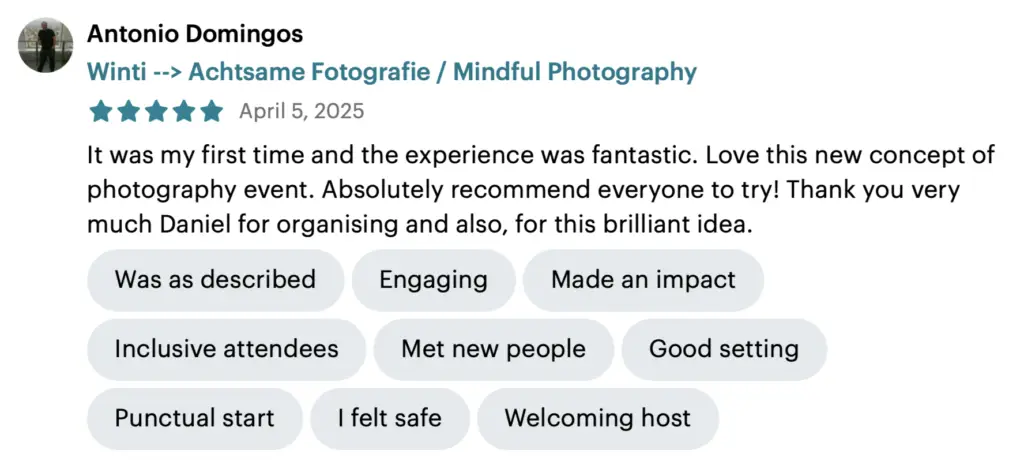Click the "Met new people" chip
This screenshot has width=1024, height=472.
493,349
